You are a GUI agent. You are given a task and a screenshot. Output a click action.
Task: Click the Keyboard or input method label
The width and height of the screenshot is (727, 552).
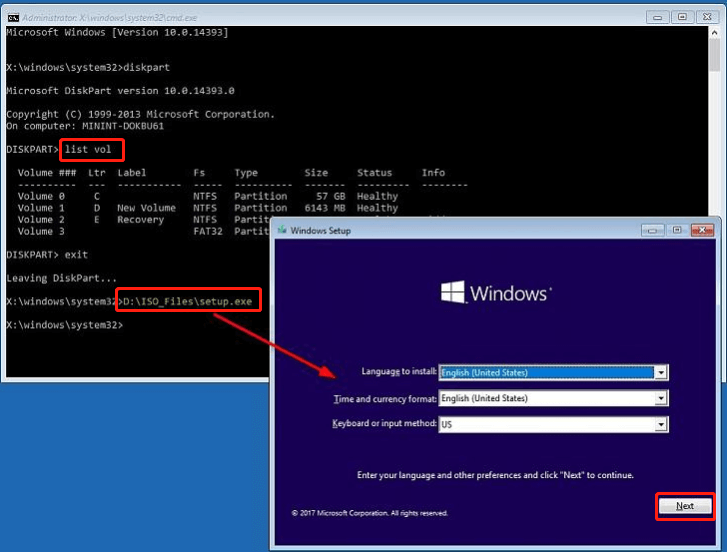click(384, 424)
